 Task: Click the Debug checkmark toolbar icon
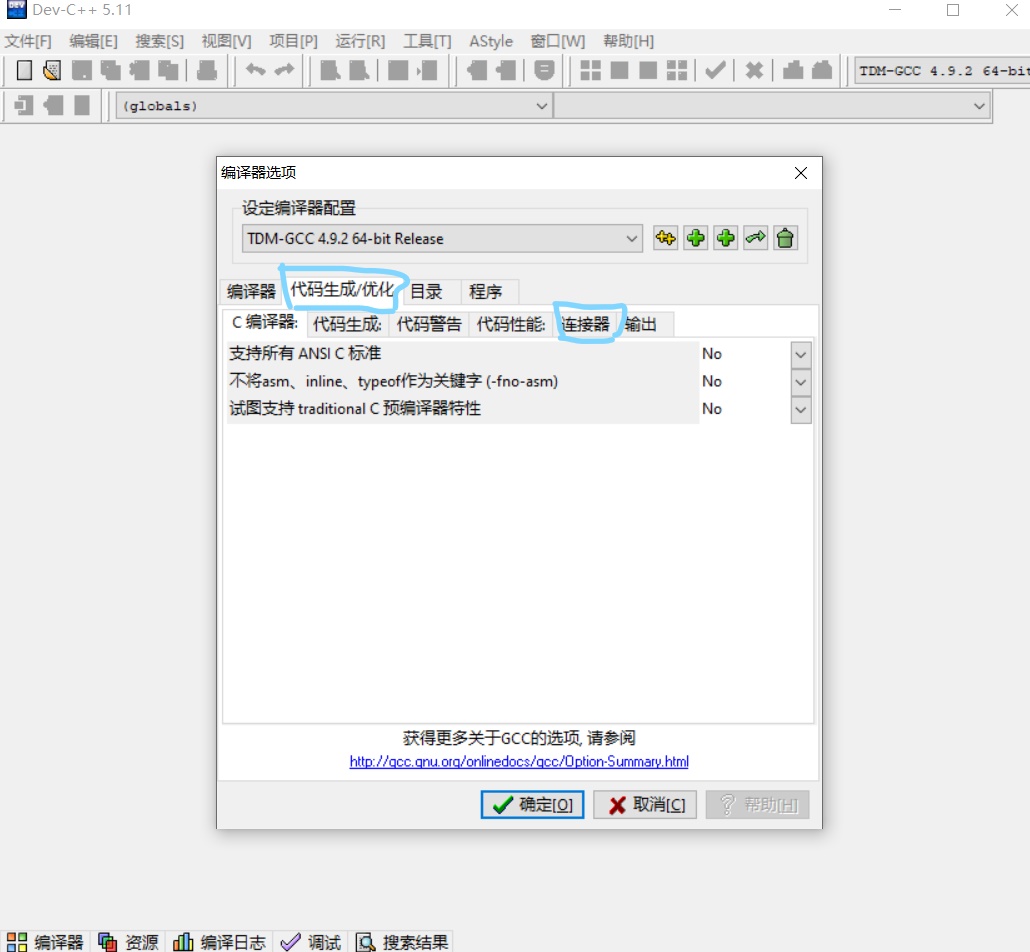coord(715,70)
